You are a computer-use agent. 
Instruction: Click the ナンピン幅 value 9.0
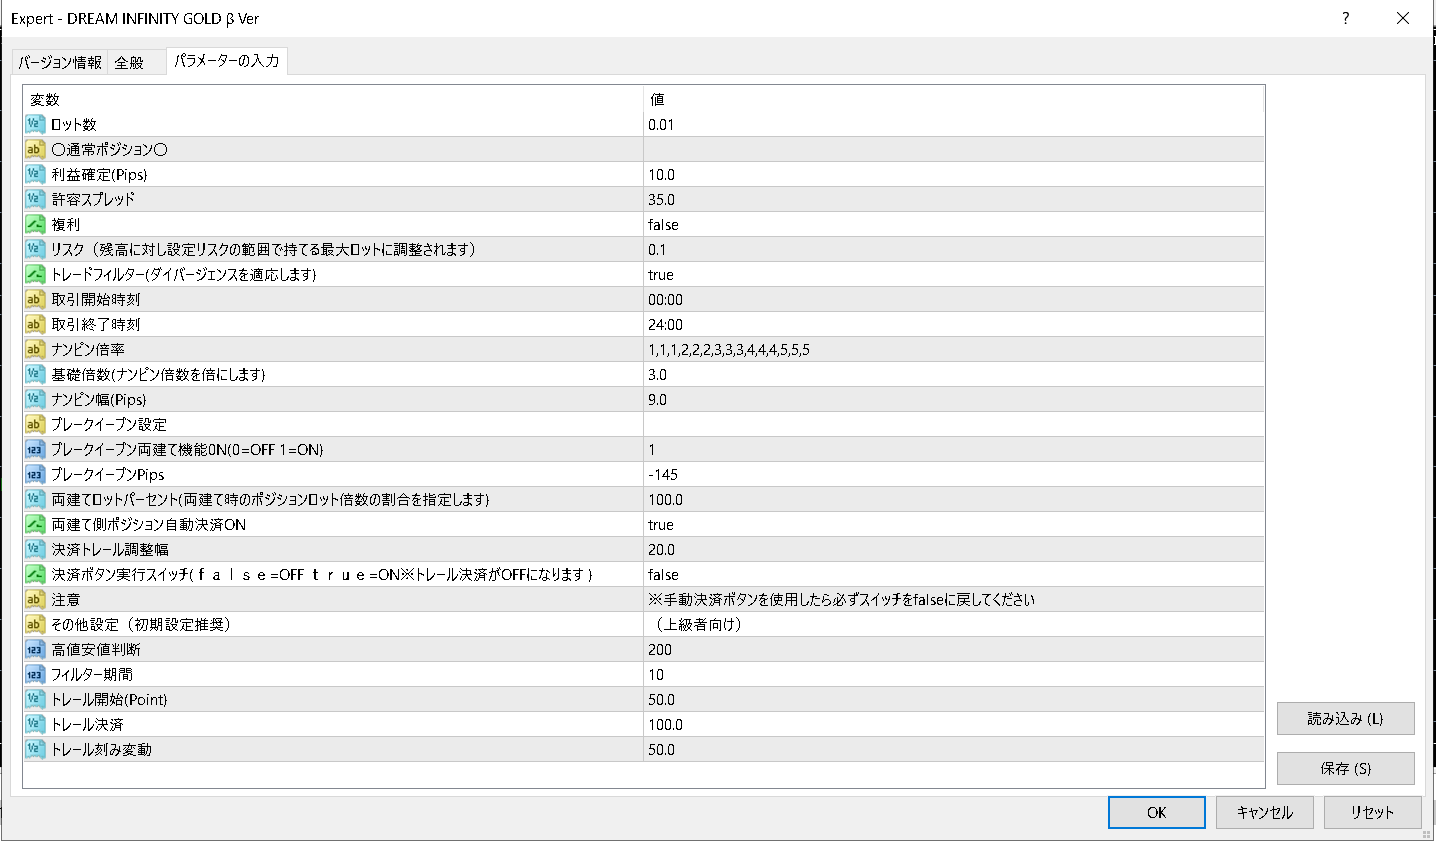(x=657, y=399)
